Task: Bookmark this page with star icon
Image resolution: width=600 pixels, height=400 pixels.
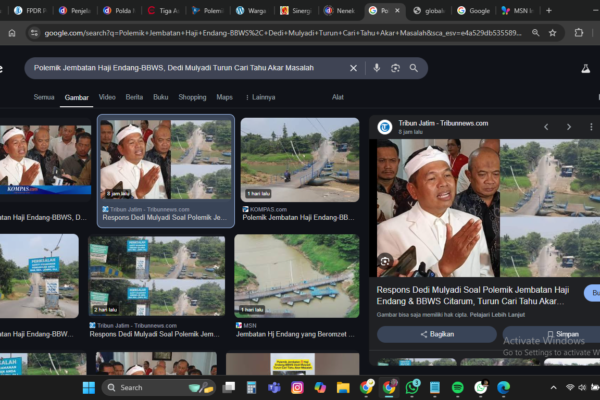Action: pos(553,33)
